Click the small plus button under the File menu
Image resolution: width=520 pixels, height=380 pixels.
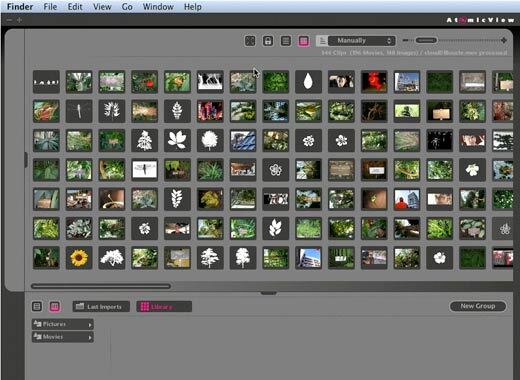[19, 20]
